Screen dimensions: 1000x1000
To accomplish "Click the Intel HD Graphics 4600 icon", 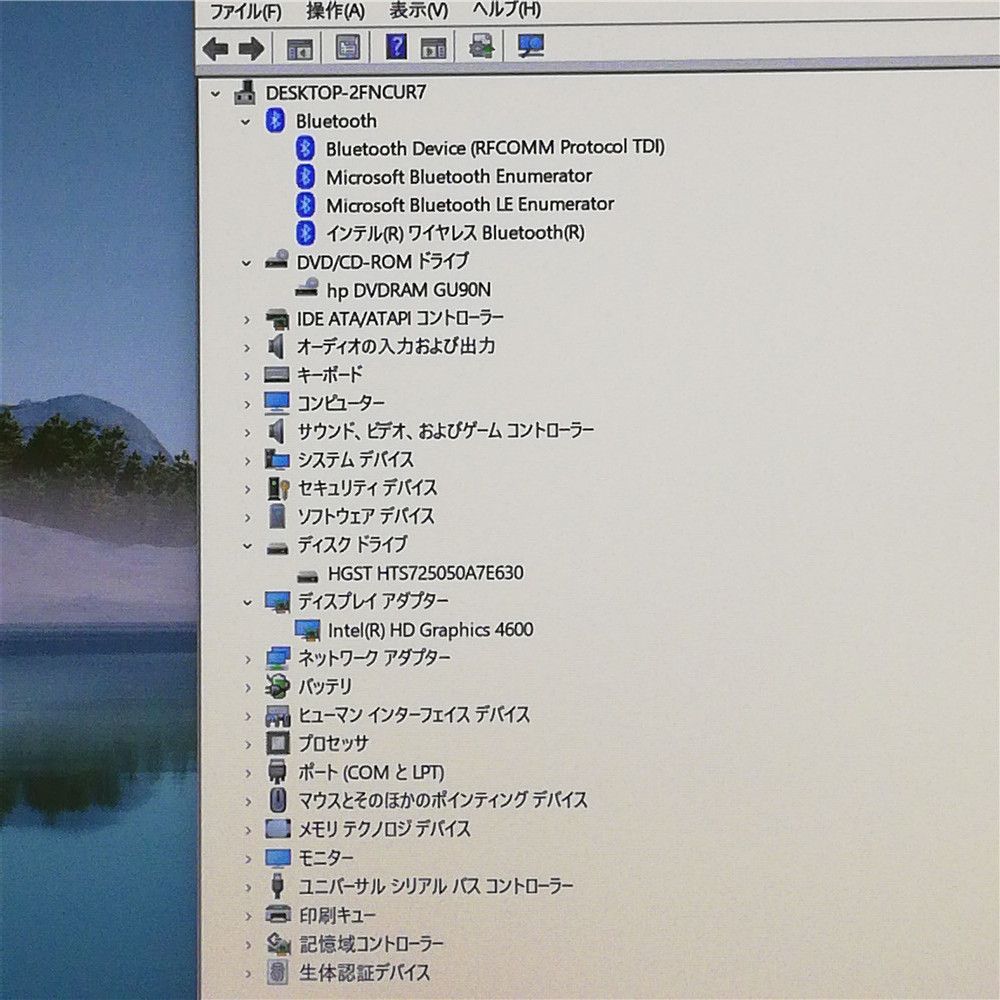I will tap(307, 630).
